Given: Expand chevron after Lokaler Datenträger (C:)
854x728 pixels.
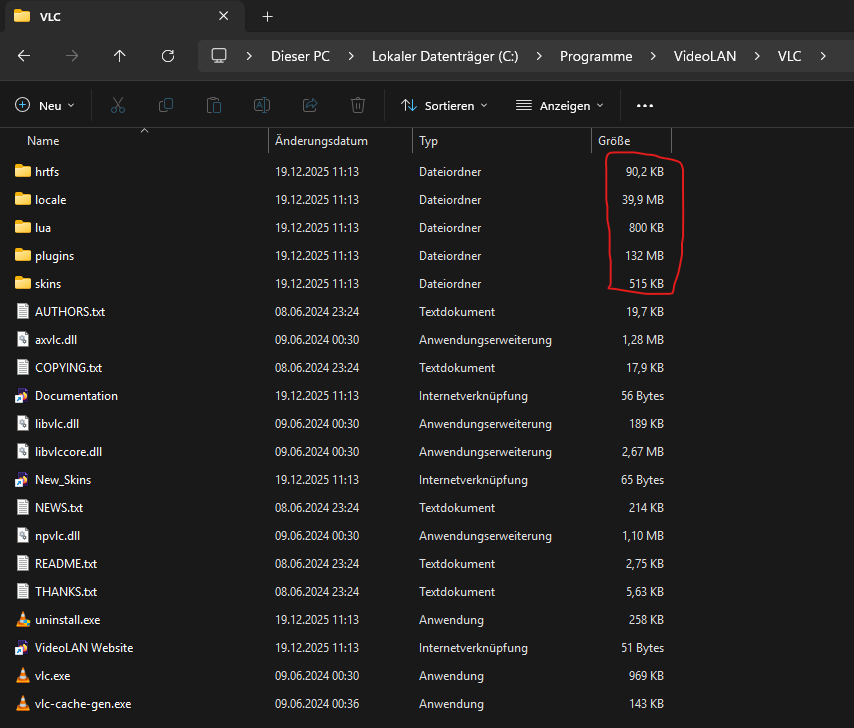Looking at the screenshot, I should 539,56.
